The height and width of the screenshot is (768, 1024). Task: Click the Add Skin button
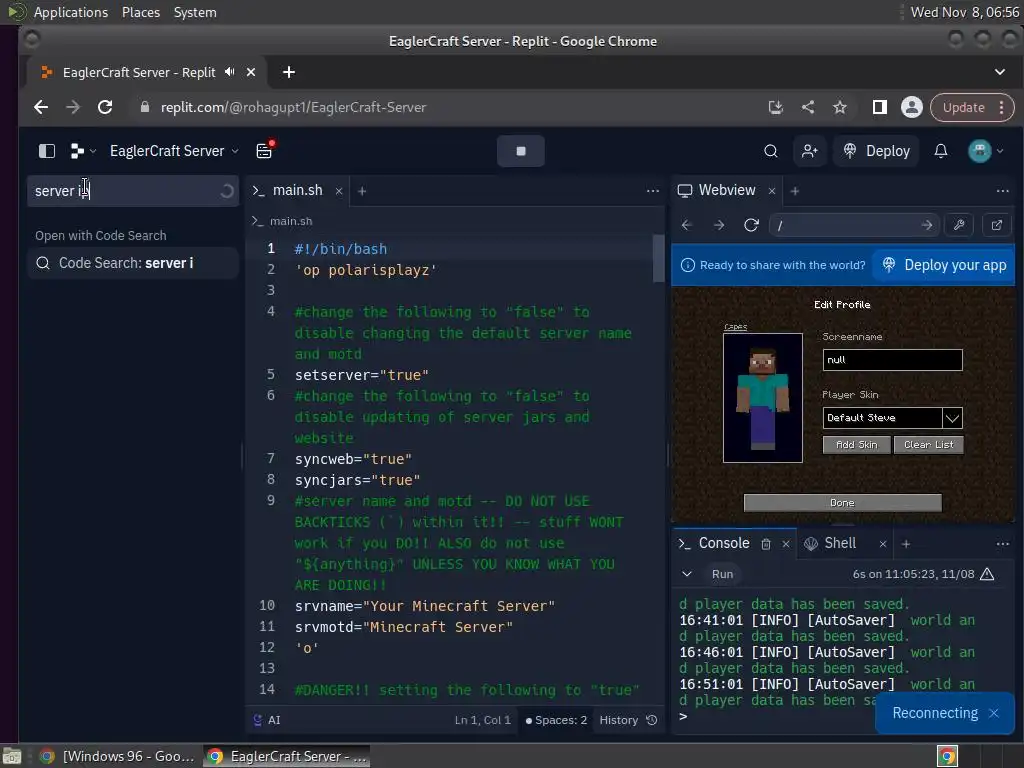[x=856, y=445]
